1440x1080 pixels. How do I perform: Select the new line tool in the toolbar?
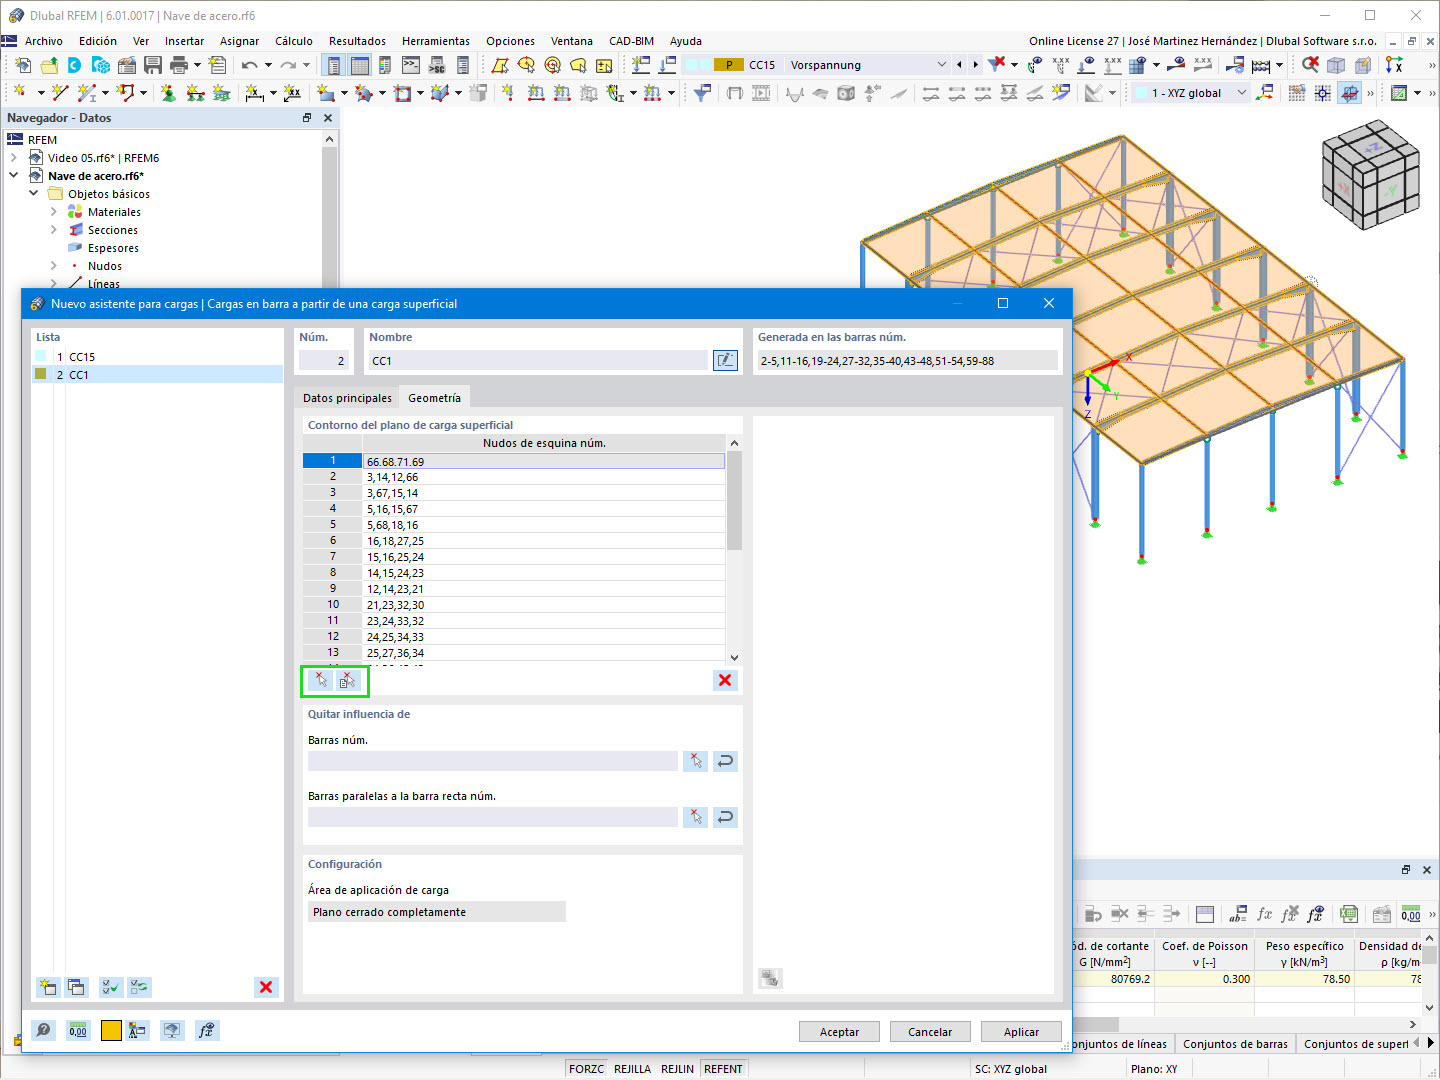[x=60, y=93]
